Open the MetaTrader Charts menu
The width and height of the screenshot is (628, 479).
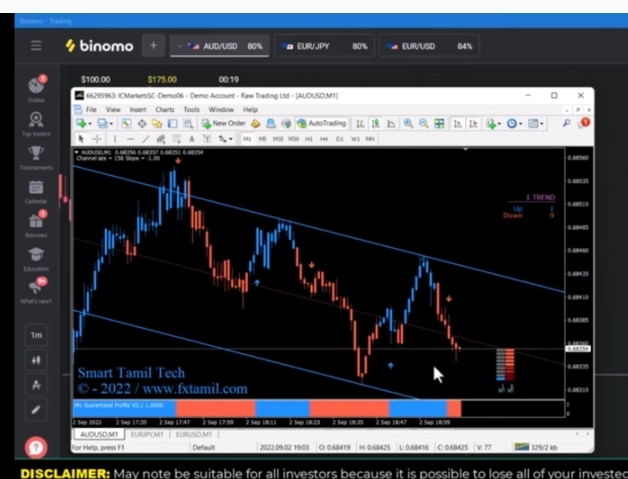coord(165,109)
